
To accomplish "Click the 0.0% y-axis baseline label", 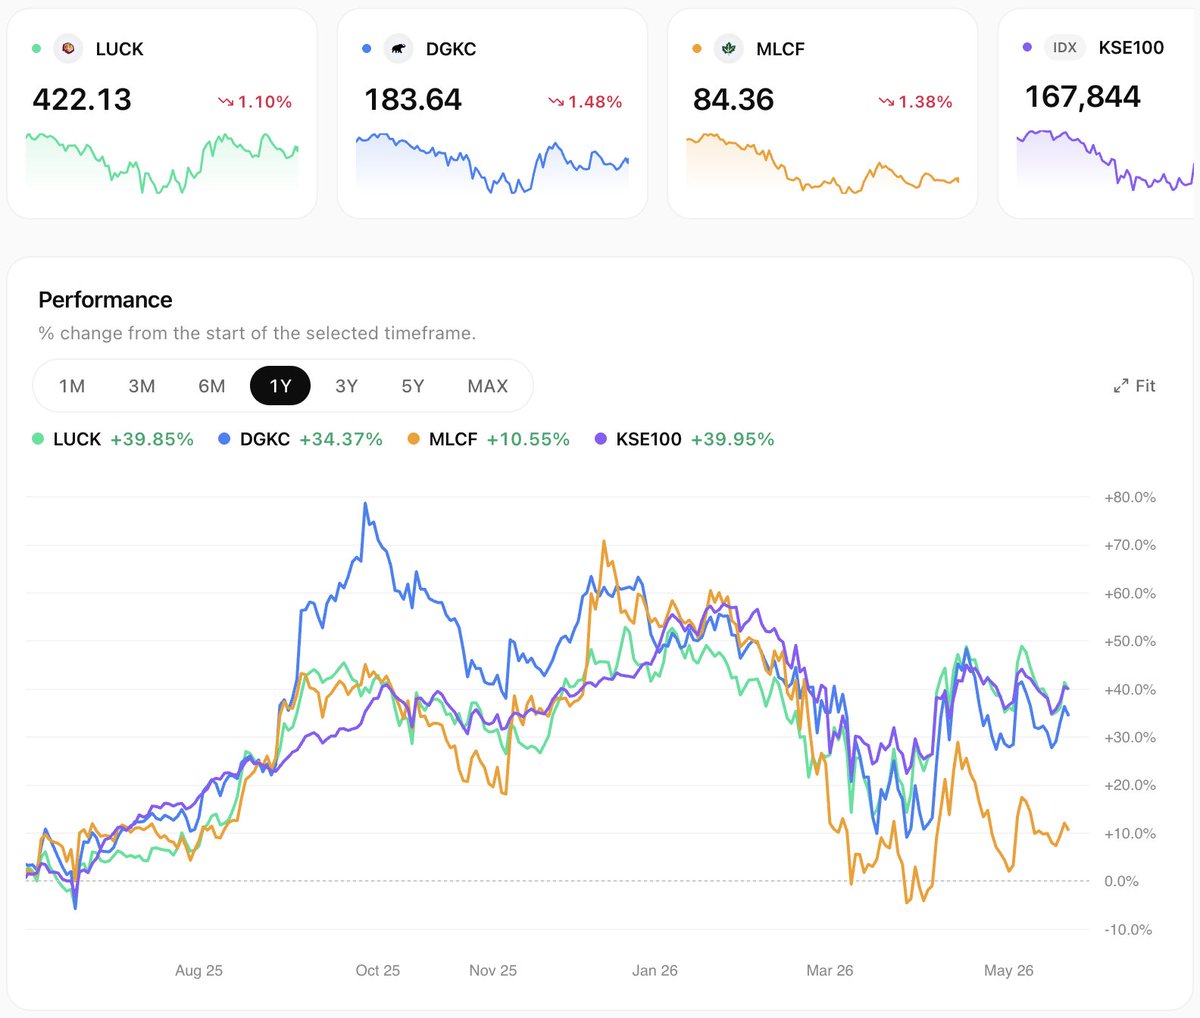I will (1122, 881).
